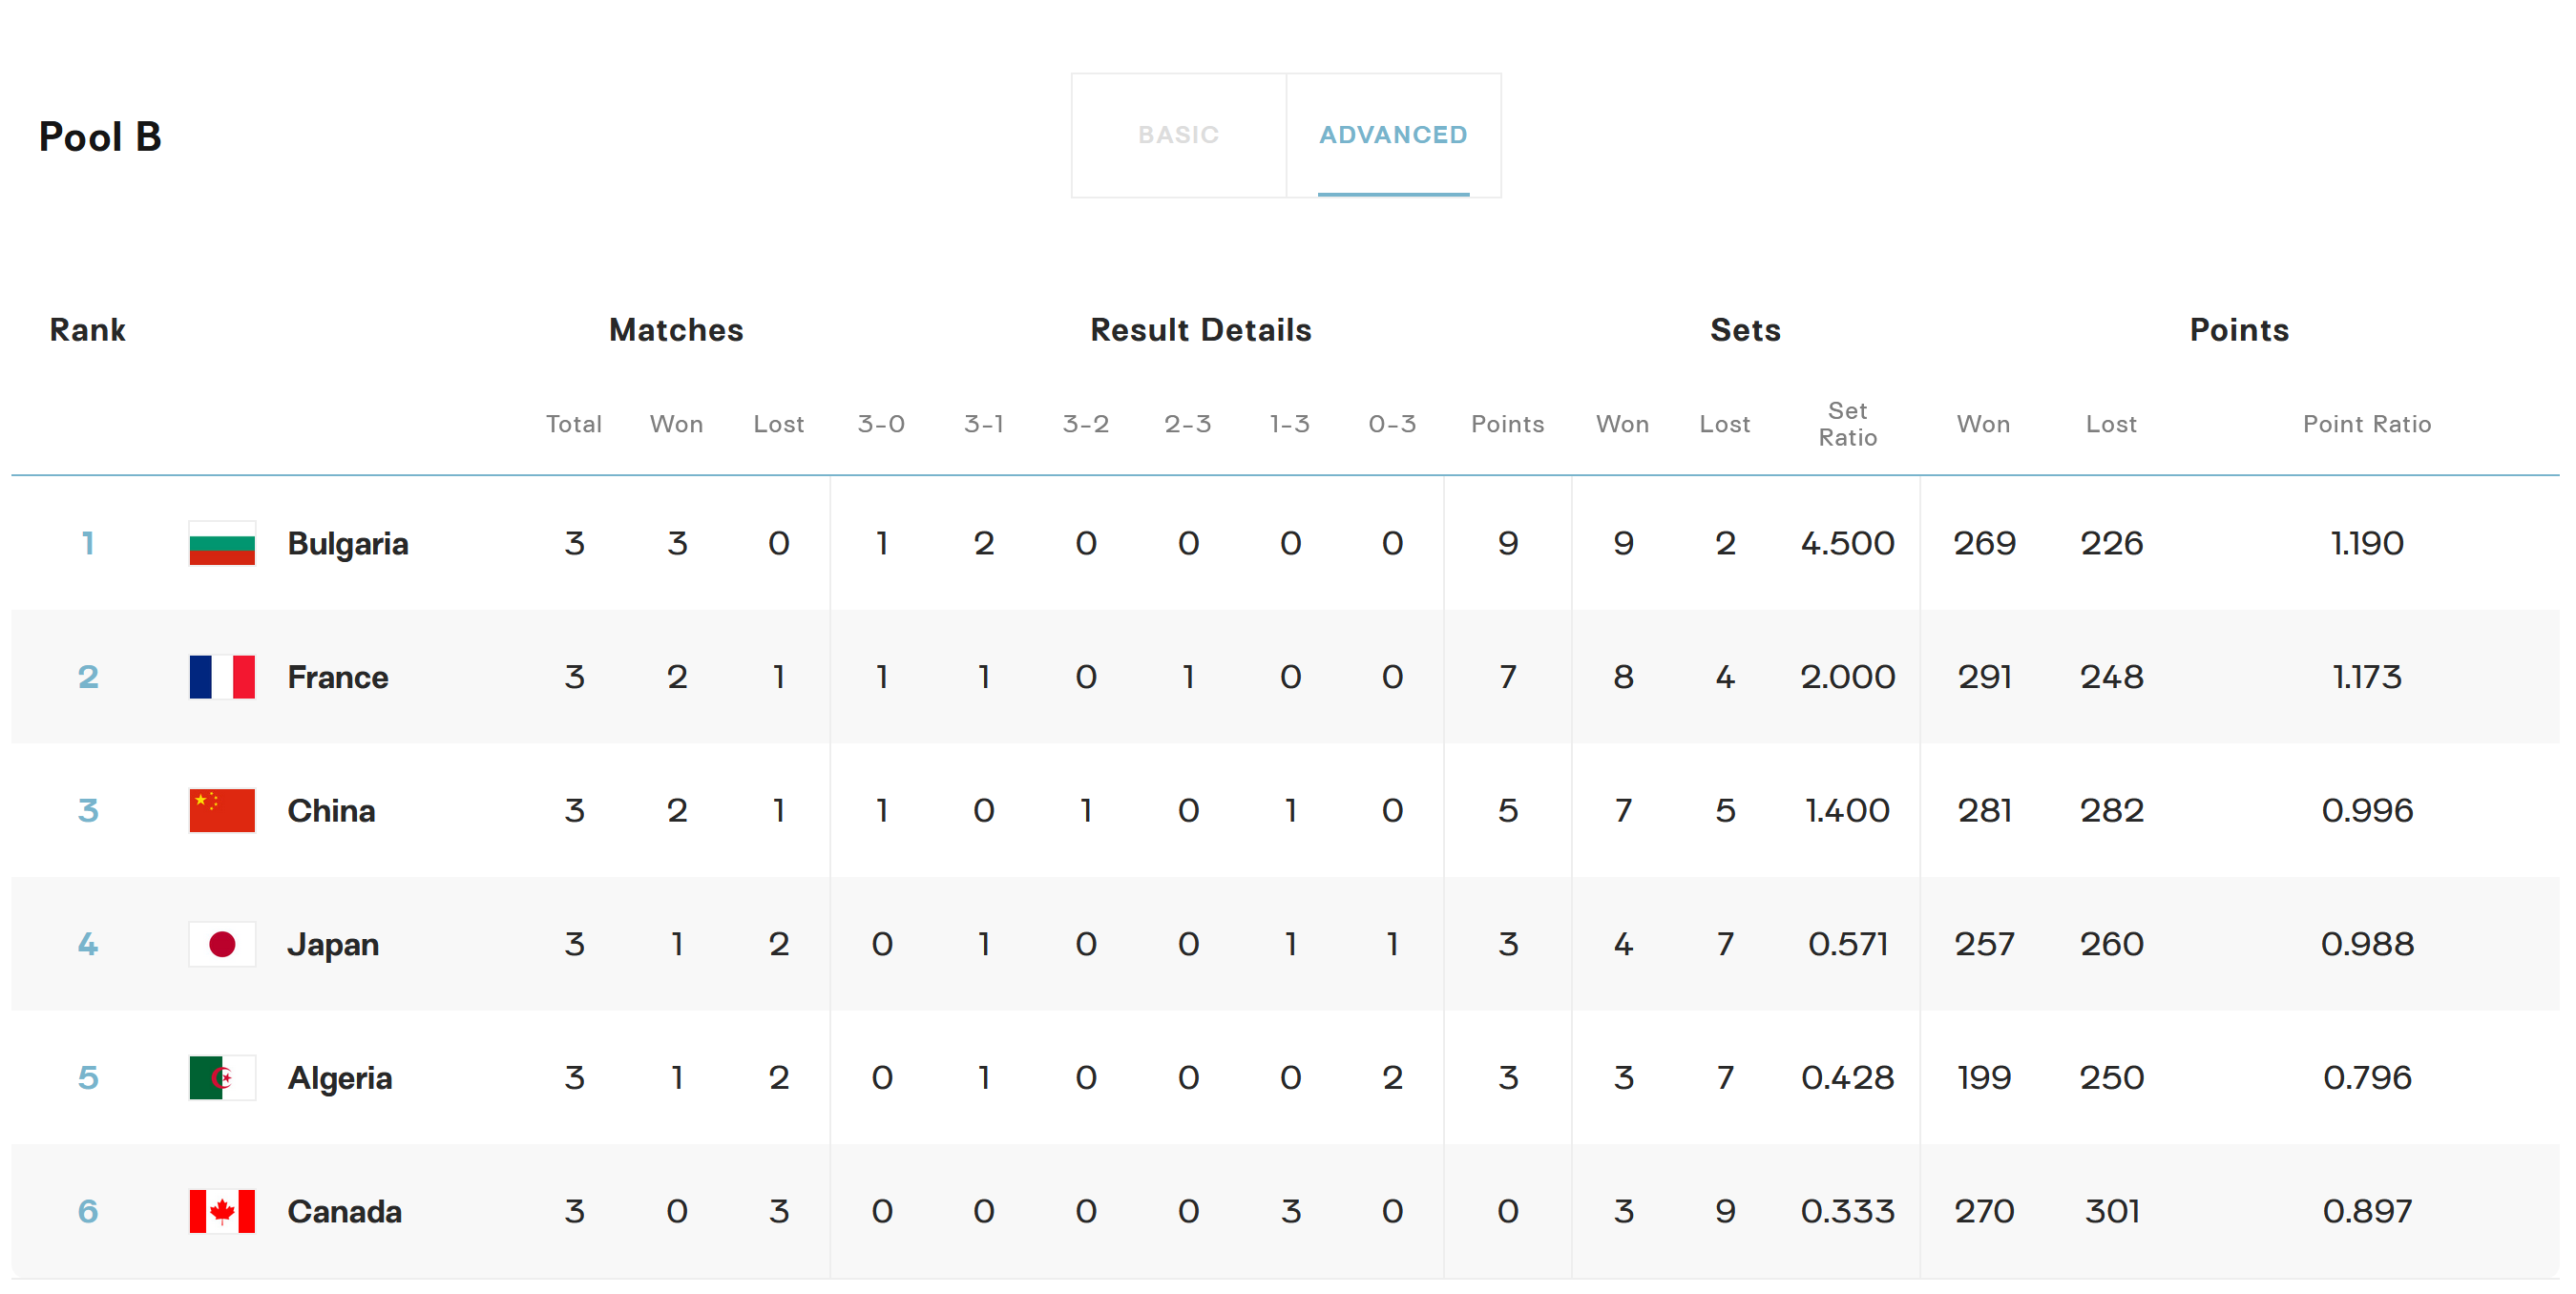Switch to the Basic tab

(x=1178, y=135)
